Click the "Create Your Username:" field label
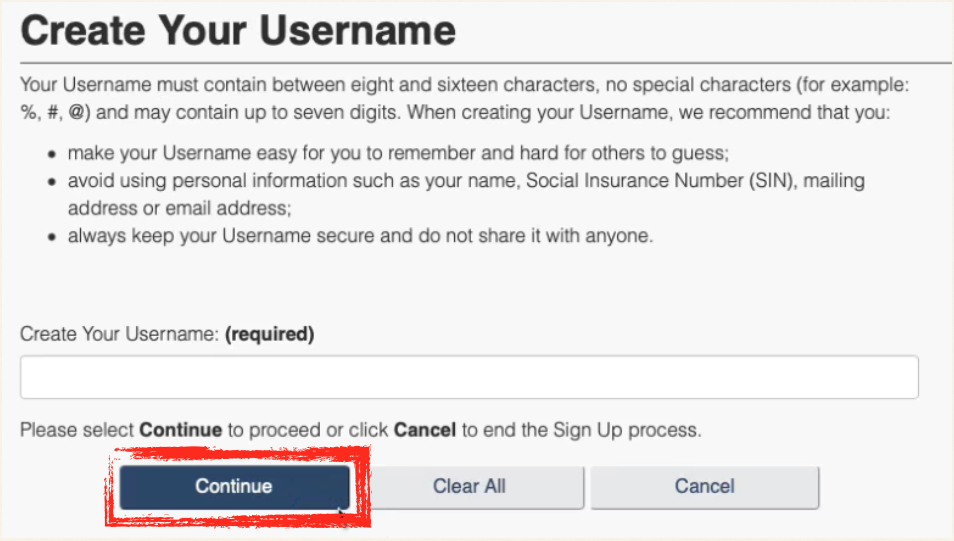The width and height of the screenshot is (954, 541). (119, 335)
